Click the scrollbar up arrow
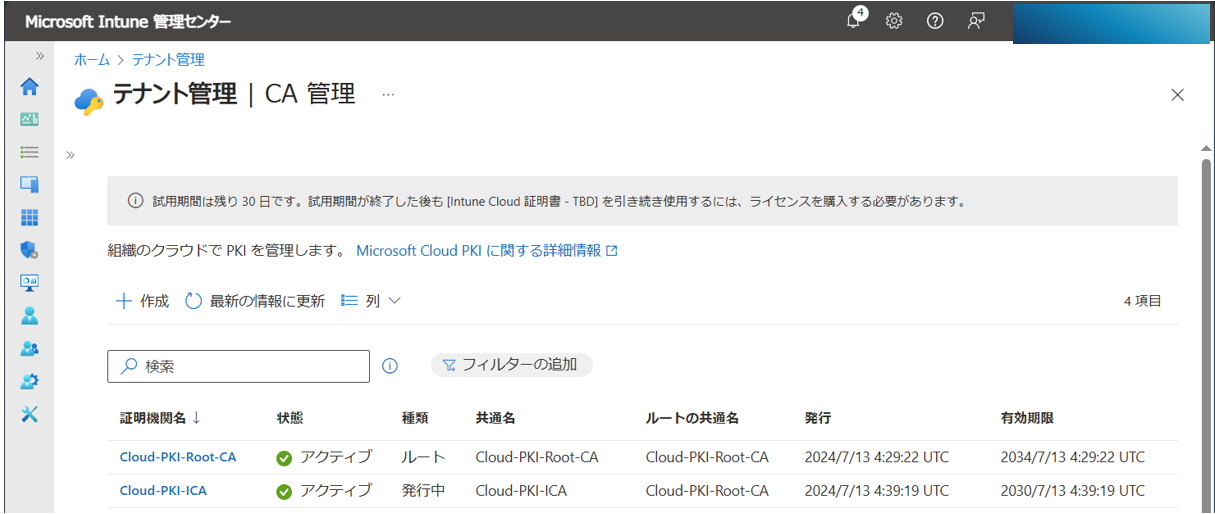This screenshot has width=1215, height=514. pyautogui.click(x=1206, y=148)
